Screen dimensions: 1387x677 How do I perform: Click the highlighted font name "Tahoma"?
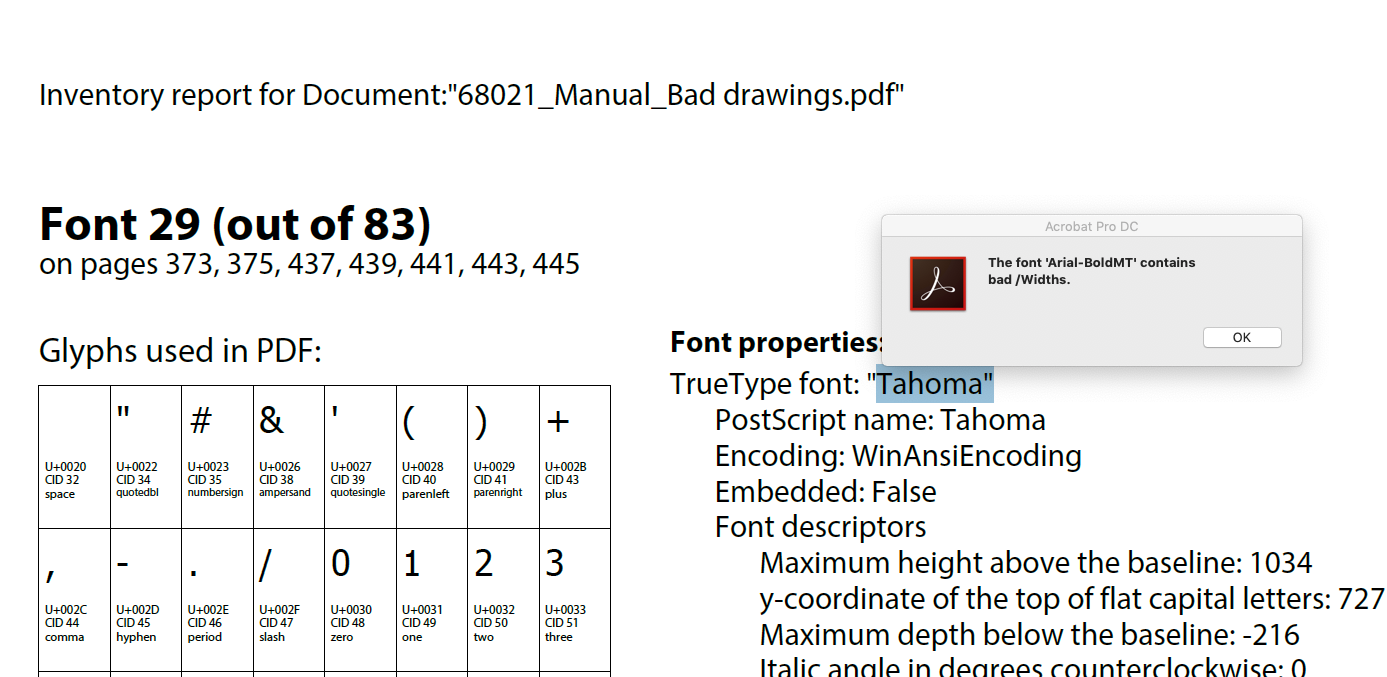click(935, 384)
